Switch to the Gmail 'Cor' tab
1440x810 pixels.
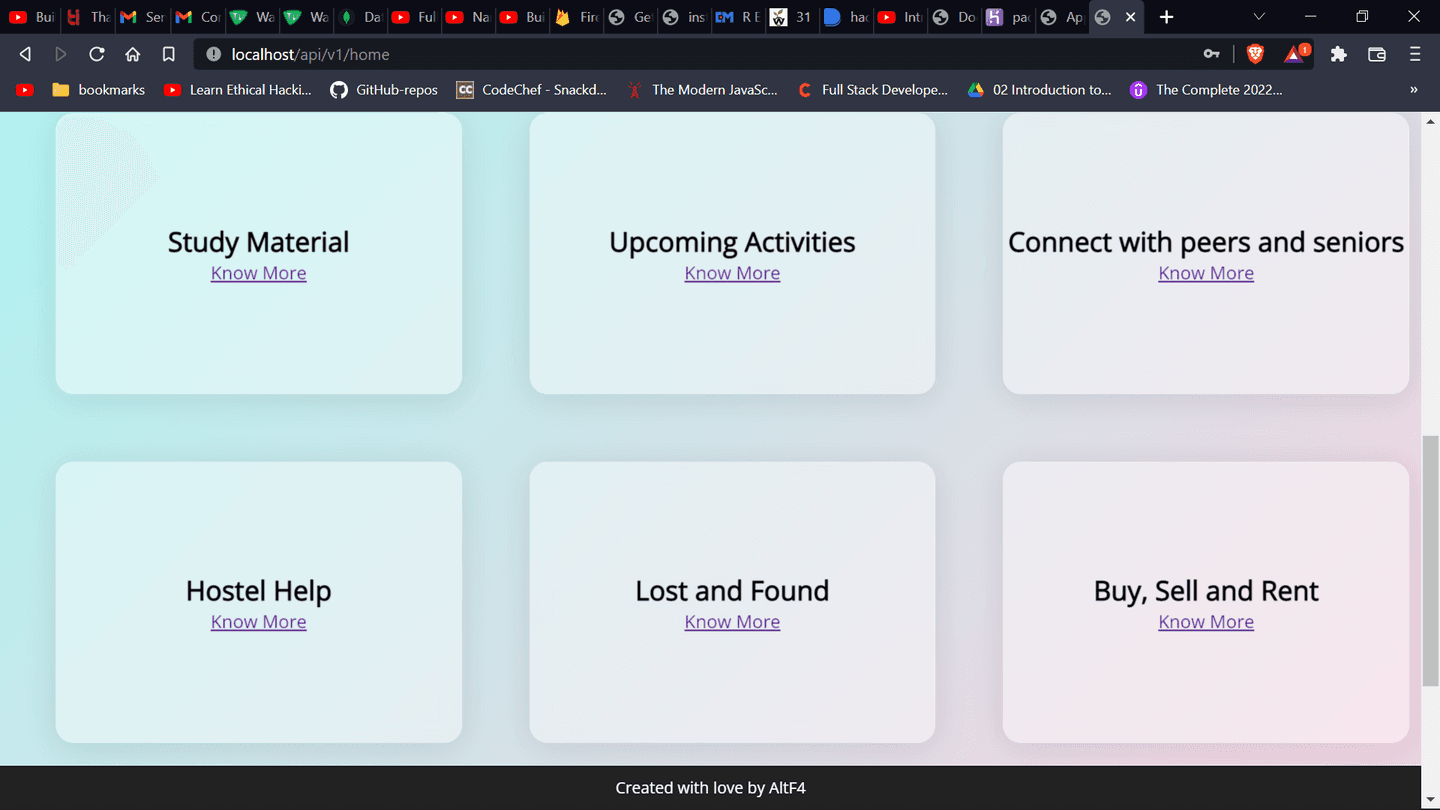197,17
